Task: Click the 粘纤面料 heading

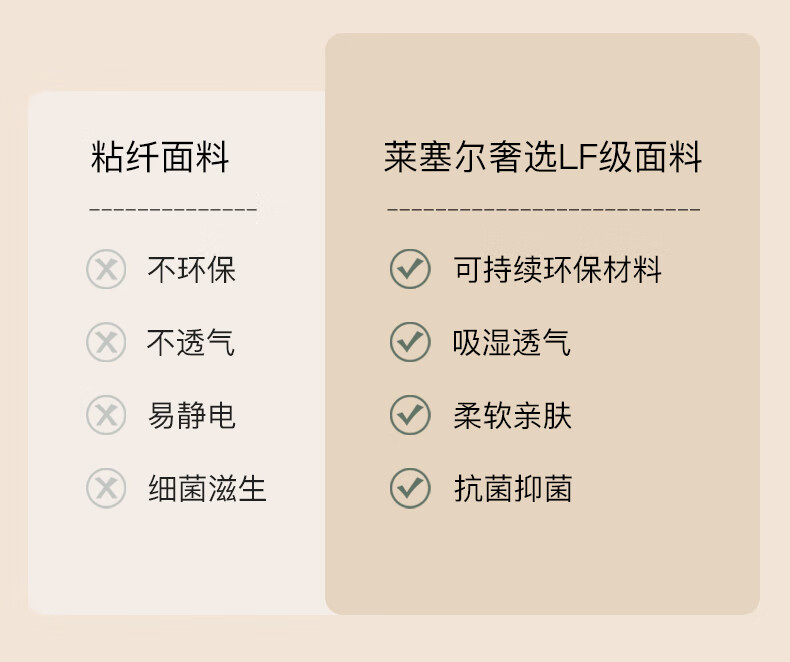Action: click(160, 158)
